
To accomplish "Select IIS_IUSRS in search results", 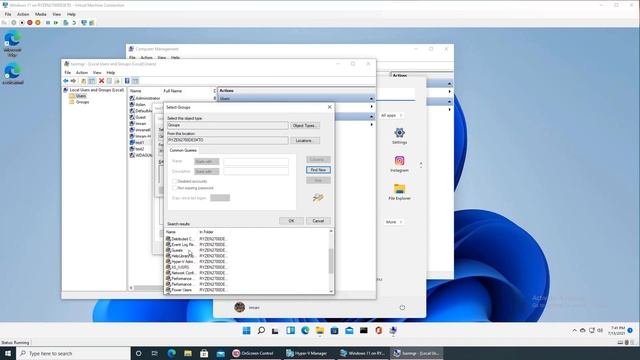I will pyautogui.click(x=180, y=267).
